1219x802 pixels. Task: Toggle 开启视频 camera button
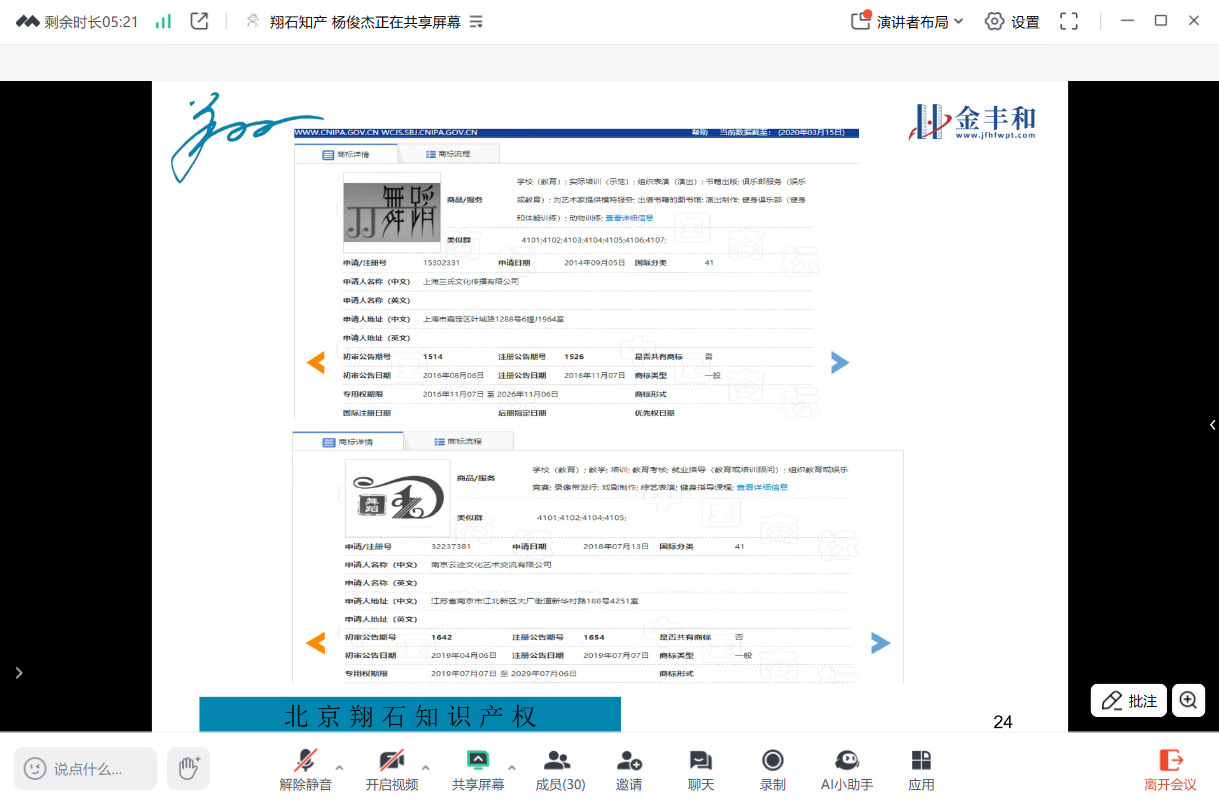click(391, 769)
